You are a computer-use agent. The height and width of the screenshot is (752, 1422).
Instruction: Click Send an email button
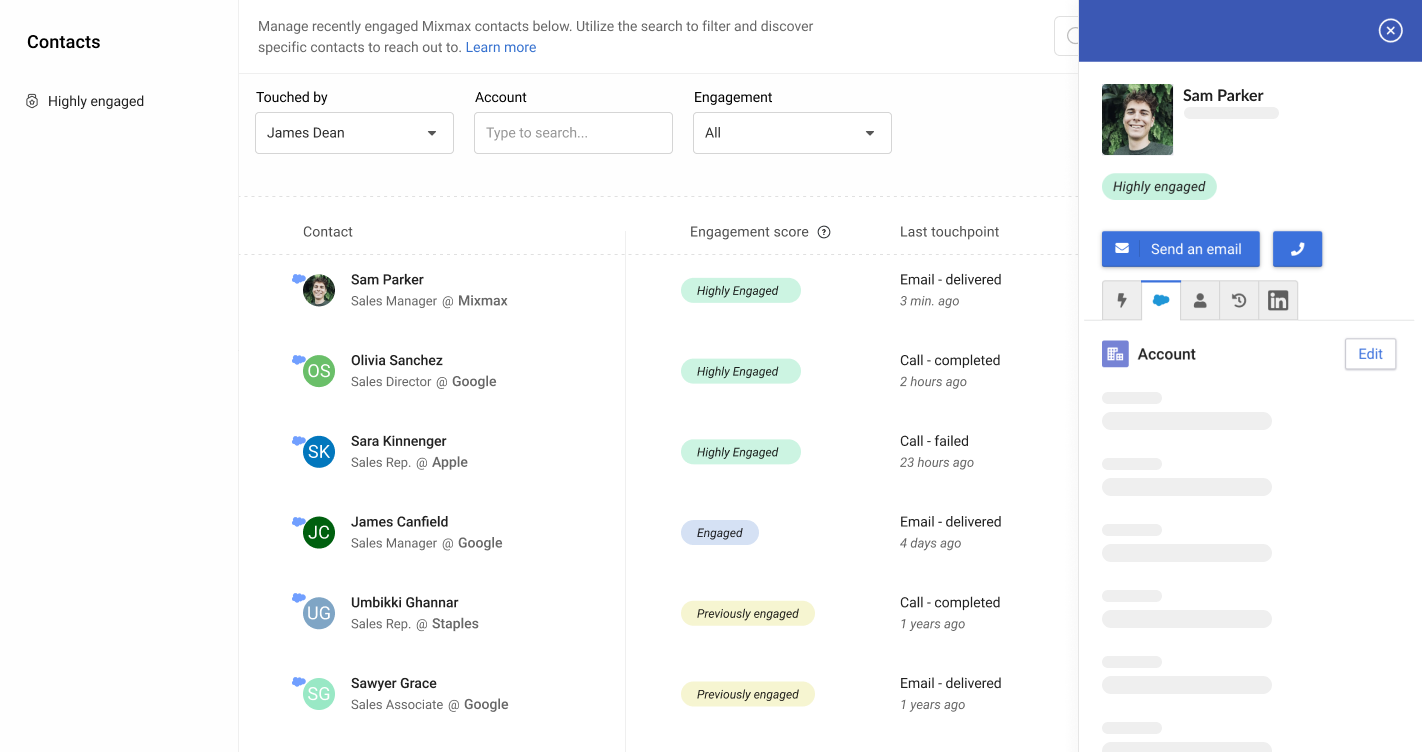point(1181,249)
